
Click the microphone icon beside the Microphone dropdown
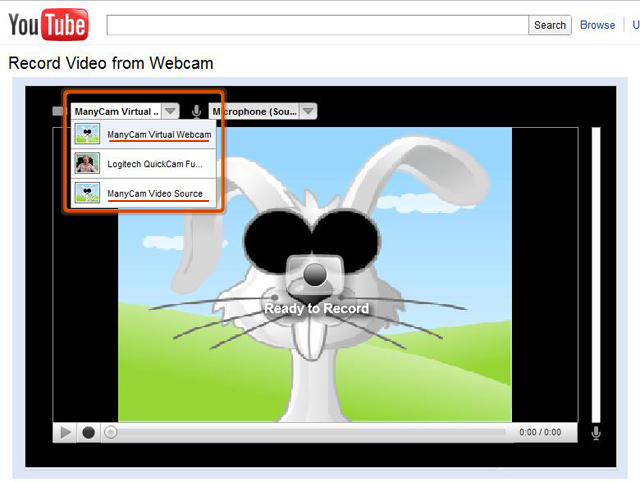coord(196,111)
